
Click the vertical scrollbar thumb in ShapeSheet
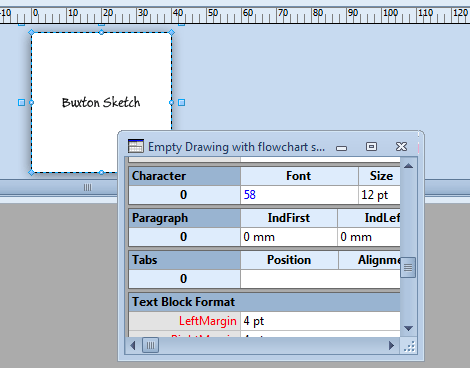(409, 267)
